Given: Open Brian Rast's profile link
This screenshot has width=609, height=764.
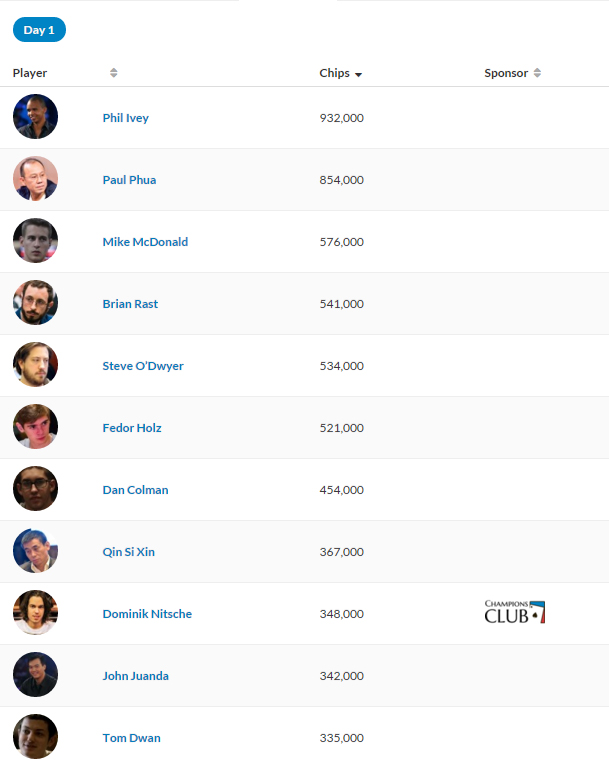Looking at the screenshot, I should [x=130, y=304].
